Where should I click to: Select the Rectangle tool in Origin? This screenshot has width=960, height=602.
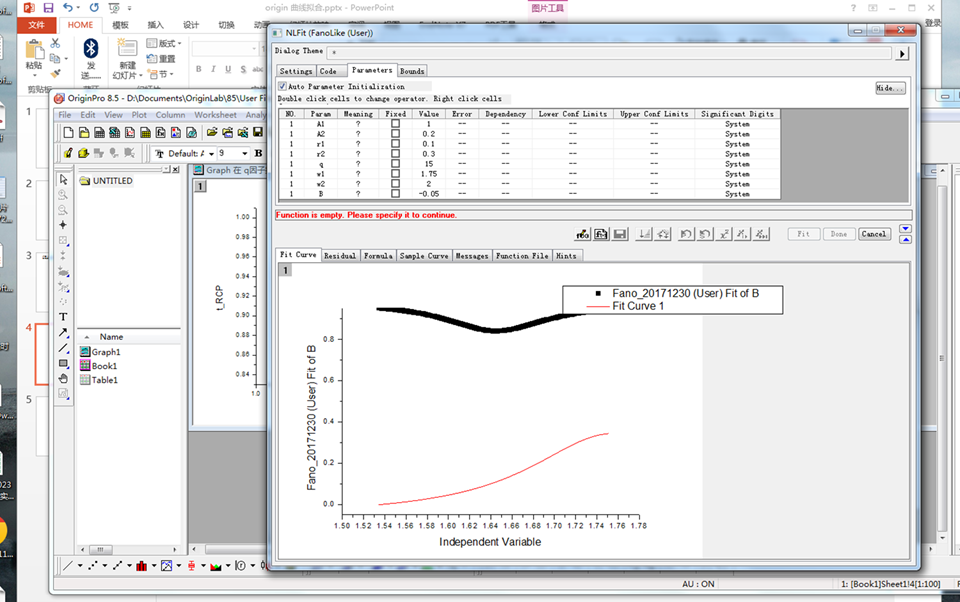click(x=63, y=363)
